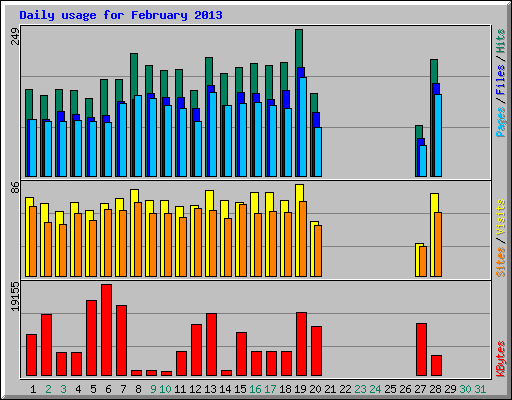This screenshot has height=400, width=512.
Task: Click day label '7' on the x-axis
Action: pos(123,389)
